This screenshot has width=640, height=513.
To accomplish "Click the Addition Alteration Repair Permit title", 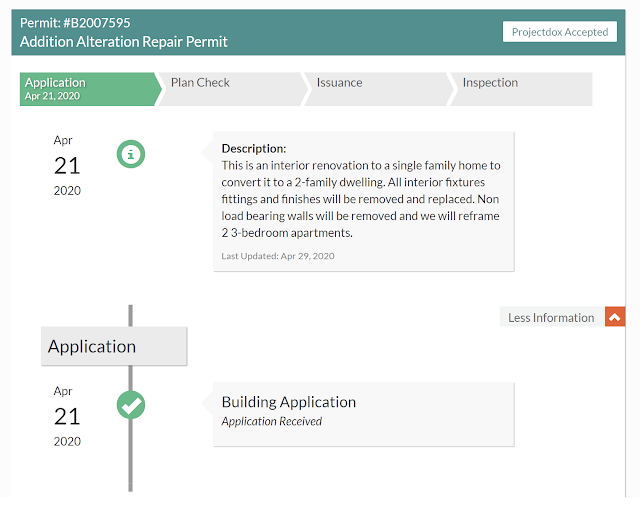I will click(124, 42).
